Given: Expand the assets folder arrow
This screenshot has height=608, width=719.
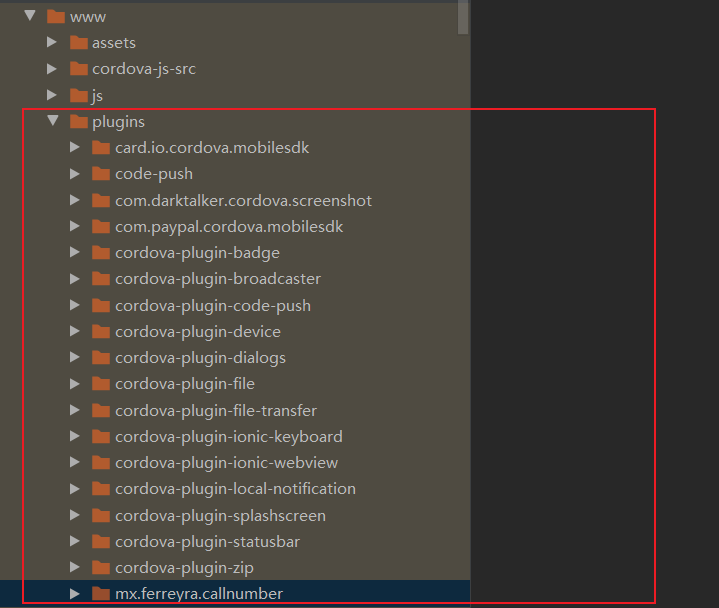Looking at the screenshot, I should [52, 43].
